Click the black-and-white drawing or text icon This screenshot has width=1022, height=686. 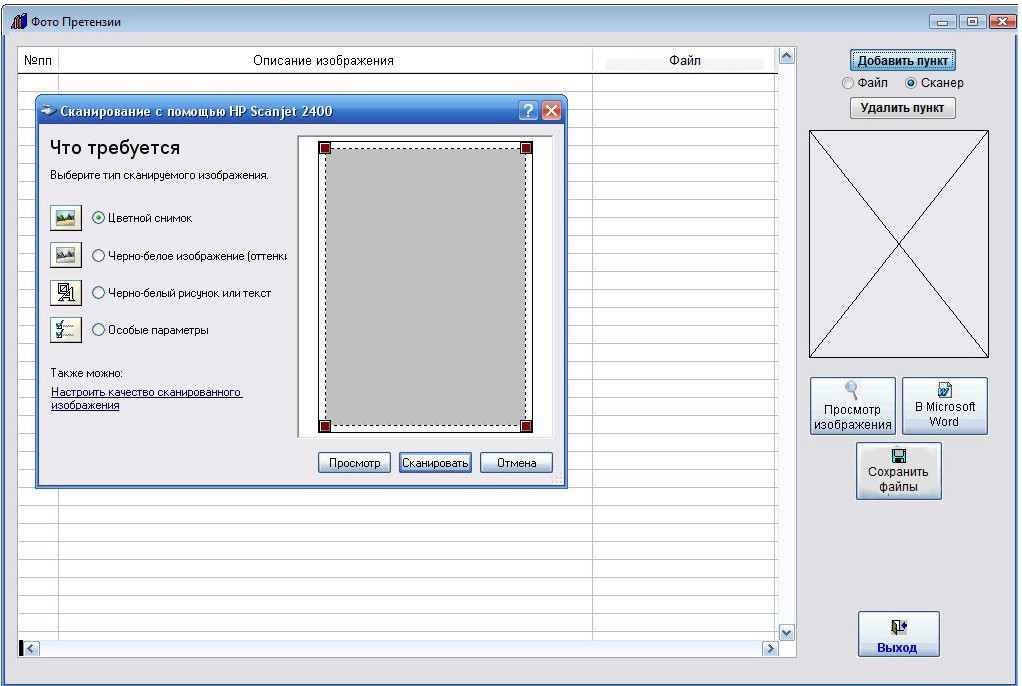click(x=66, y=292)
